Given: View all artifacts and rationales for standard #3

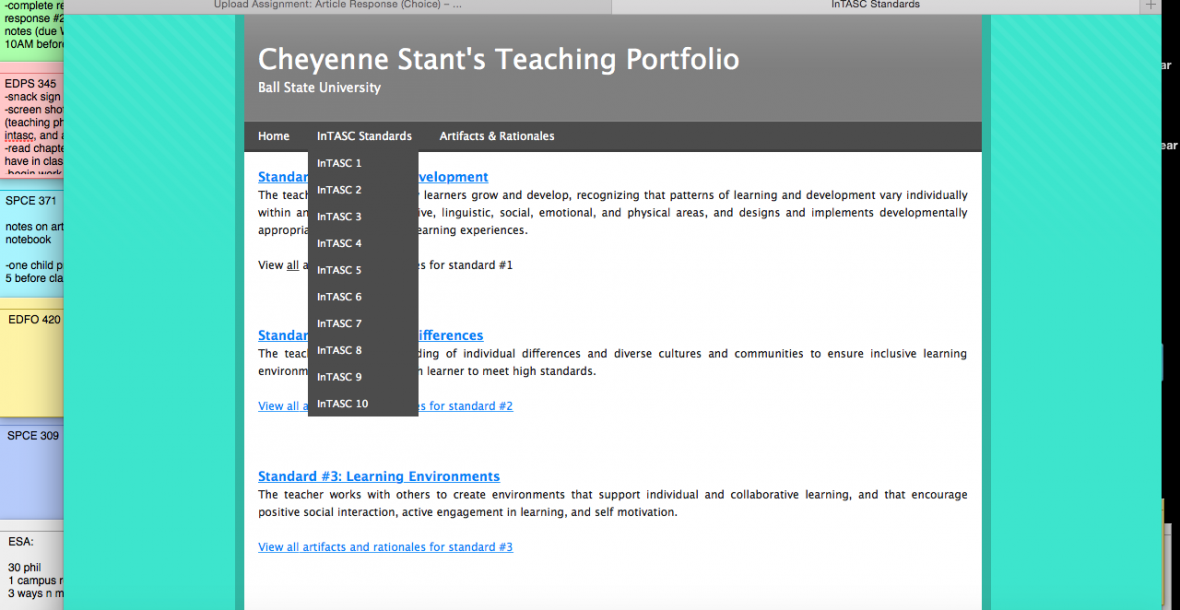Looking at the screenshot, I should tap(385, 547).
